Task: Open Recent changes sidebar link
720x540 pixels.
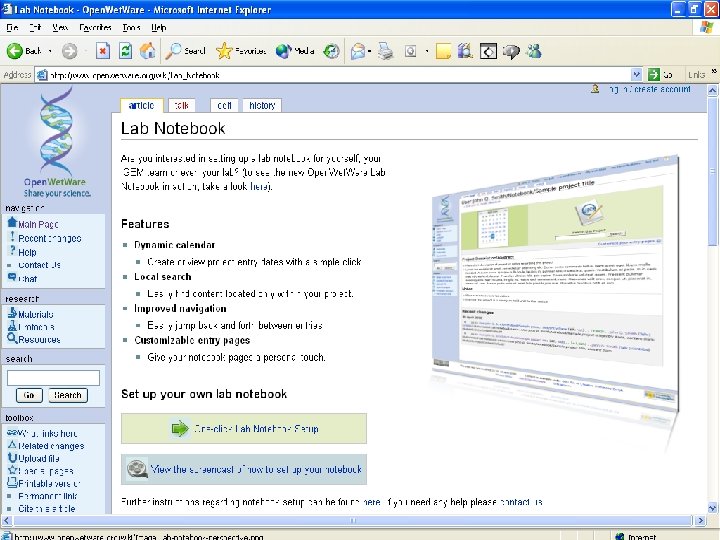Action: tap(50, 238)
